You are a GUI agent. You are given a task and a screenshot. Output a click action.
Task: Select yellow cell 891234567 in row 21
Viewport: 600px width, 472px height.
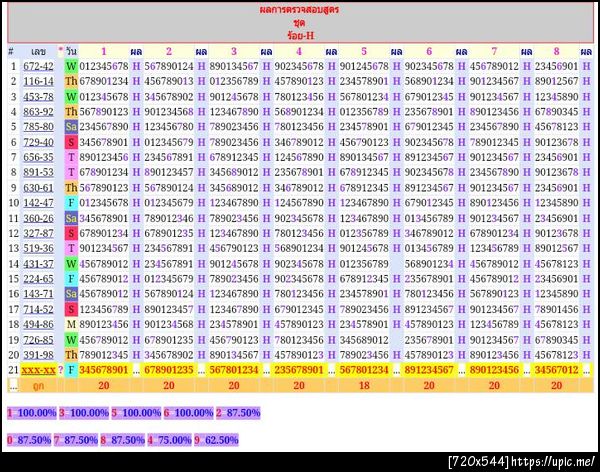429,370
